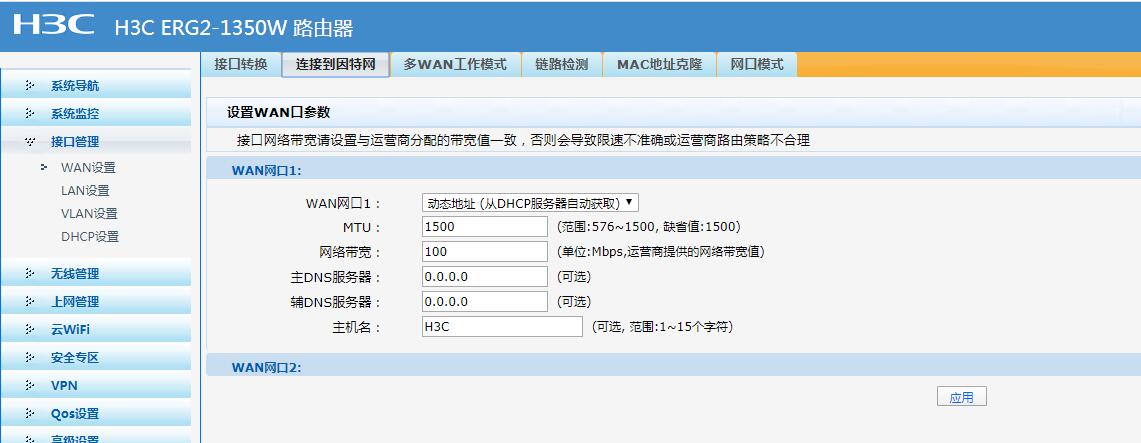Expand the 上网管理 section
1141x443 pixels.
(95, 301)
